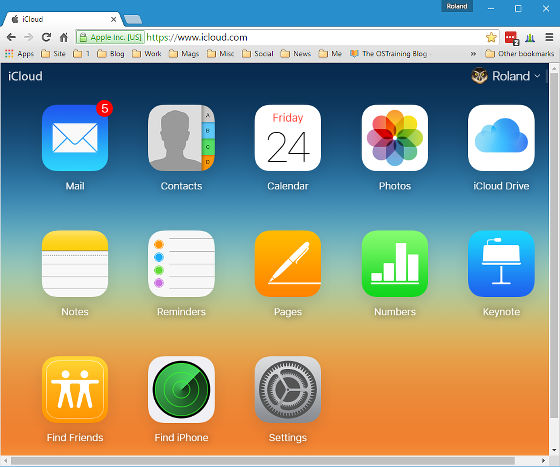
Task: Open the Mags bookmarks folder
Action: 184,54
